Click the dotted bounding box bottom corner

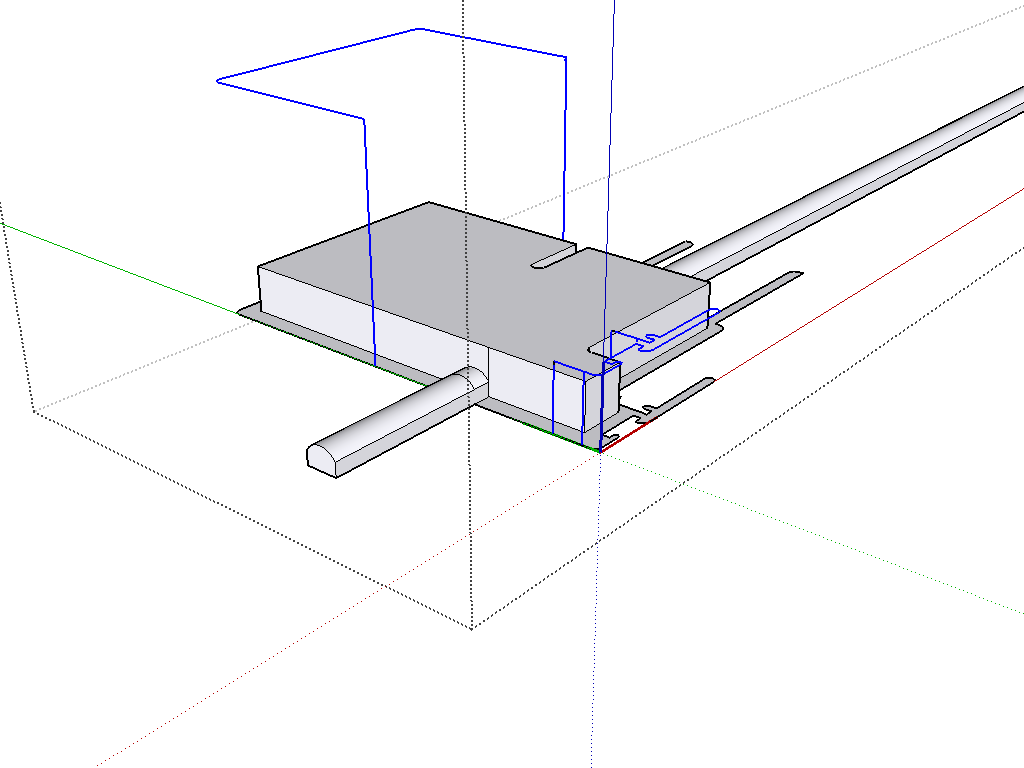click(472, 628)
